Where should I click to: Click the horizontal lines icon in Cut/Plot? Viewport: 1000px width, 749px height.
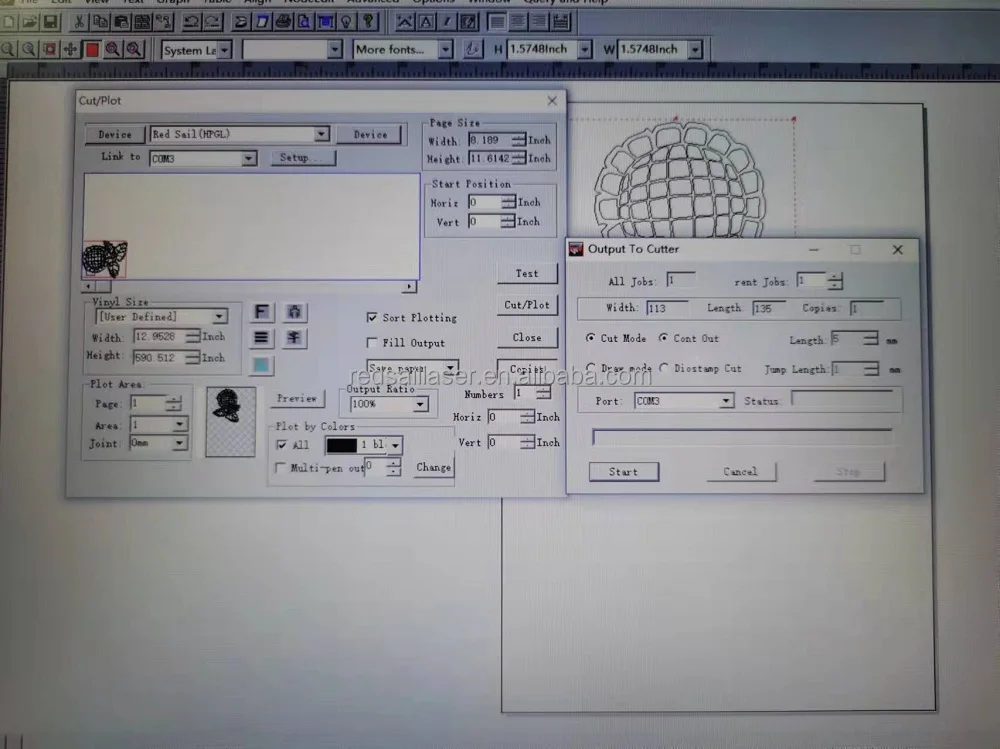tap(262, 339)
